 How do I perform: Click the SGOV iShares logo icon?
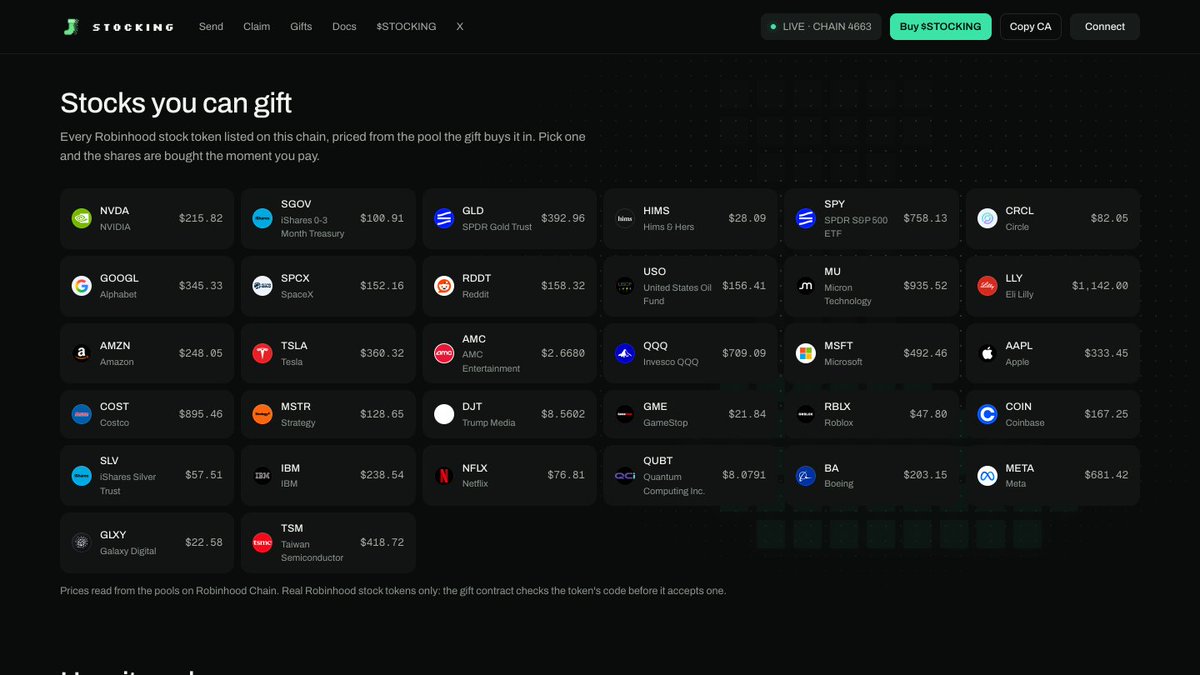point(262,218)
